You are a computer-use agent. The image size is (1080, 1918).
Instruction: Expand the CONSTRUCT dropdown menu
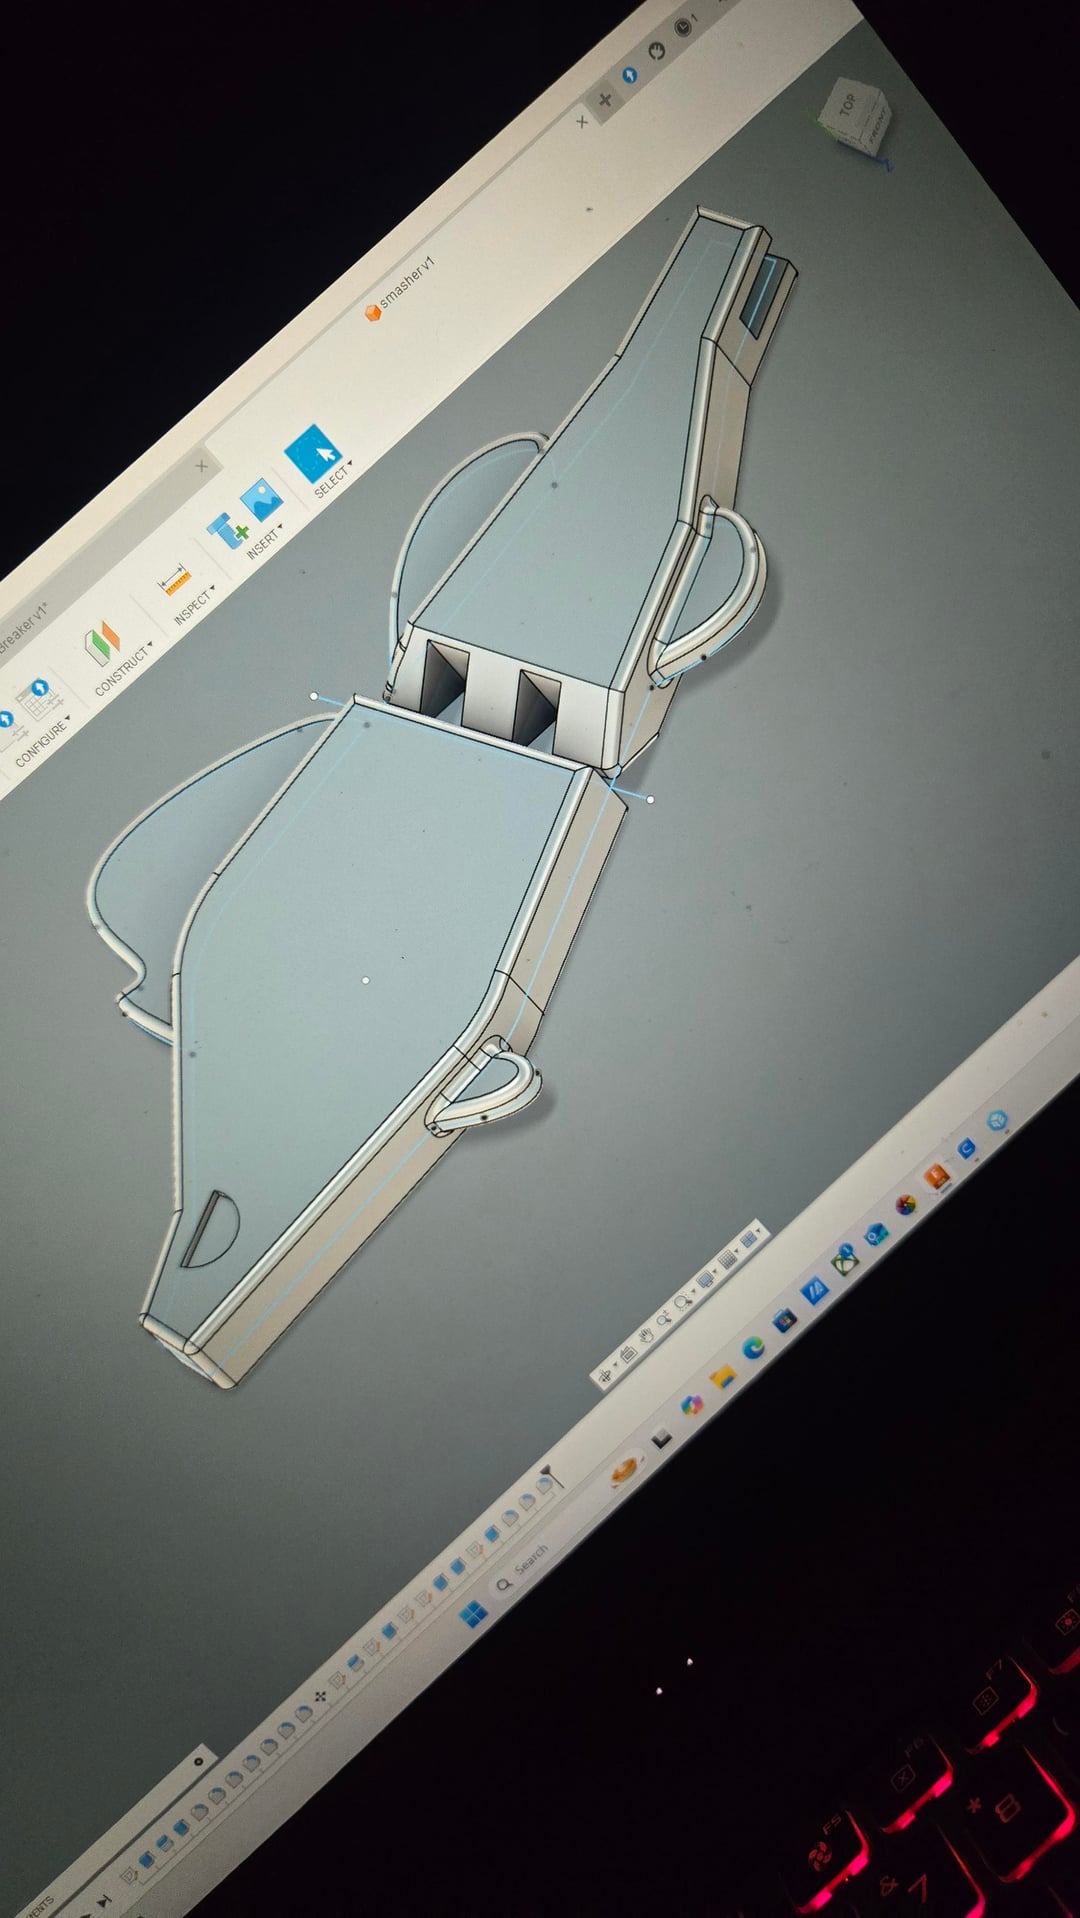124,669
